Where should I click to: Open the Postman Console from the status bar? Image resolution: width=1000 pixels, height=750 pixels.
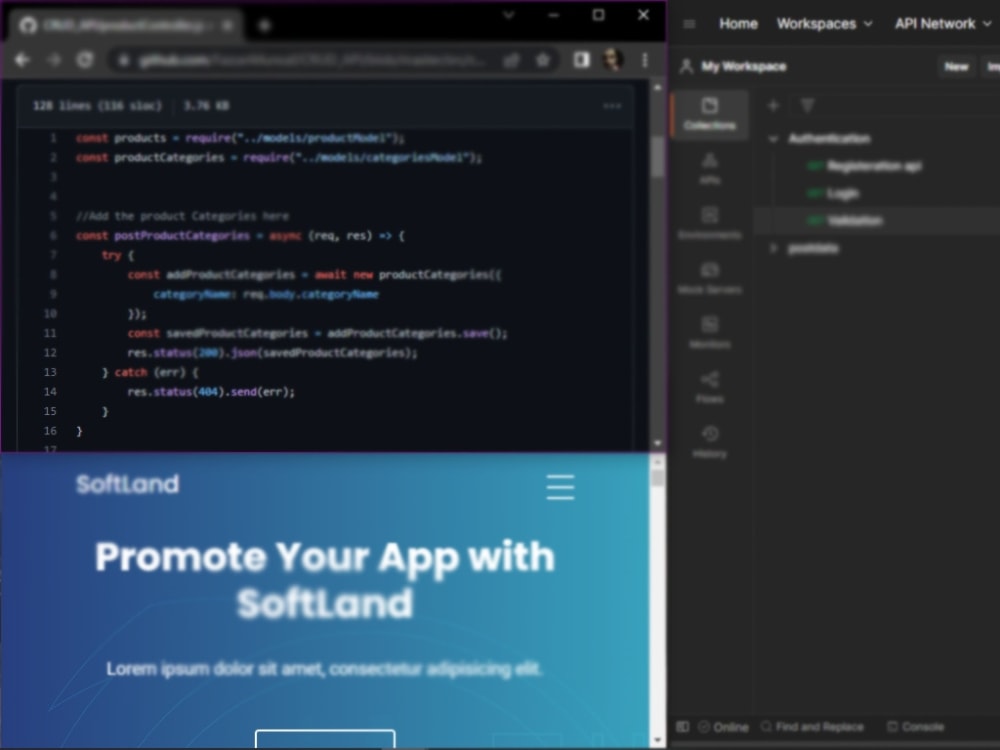click(x=916, y=727)
